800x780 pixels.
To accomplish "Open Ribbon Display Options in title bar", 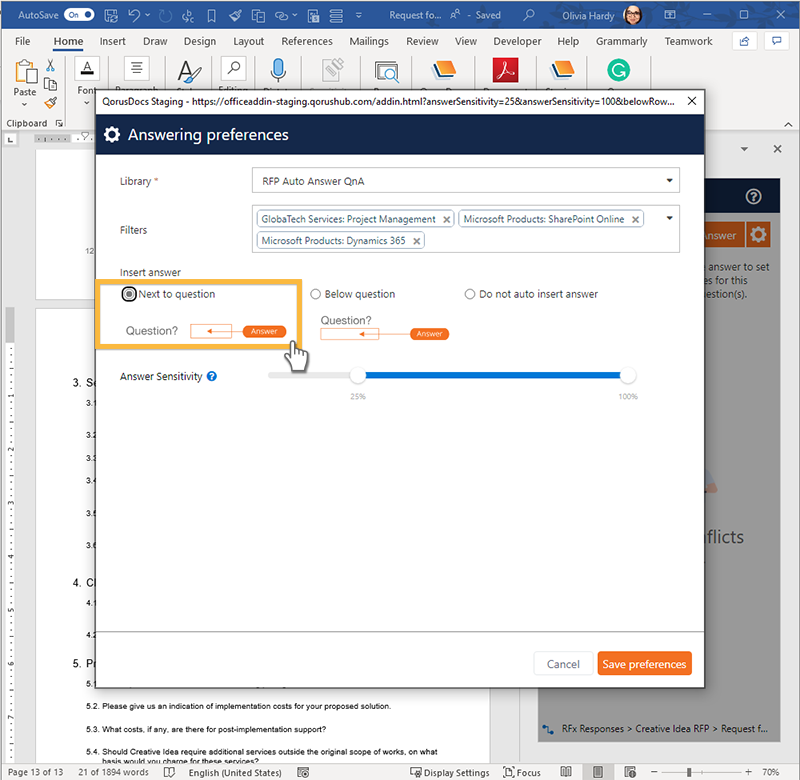I will click(670, 15).
